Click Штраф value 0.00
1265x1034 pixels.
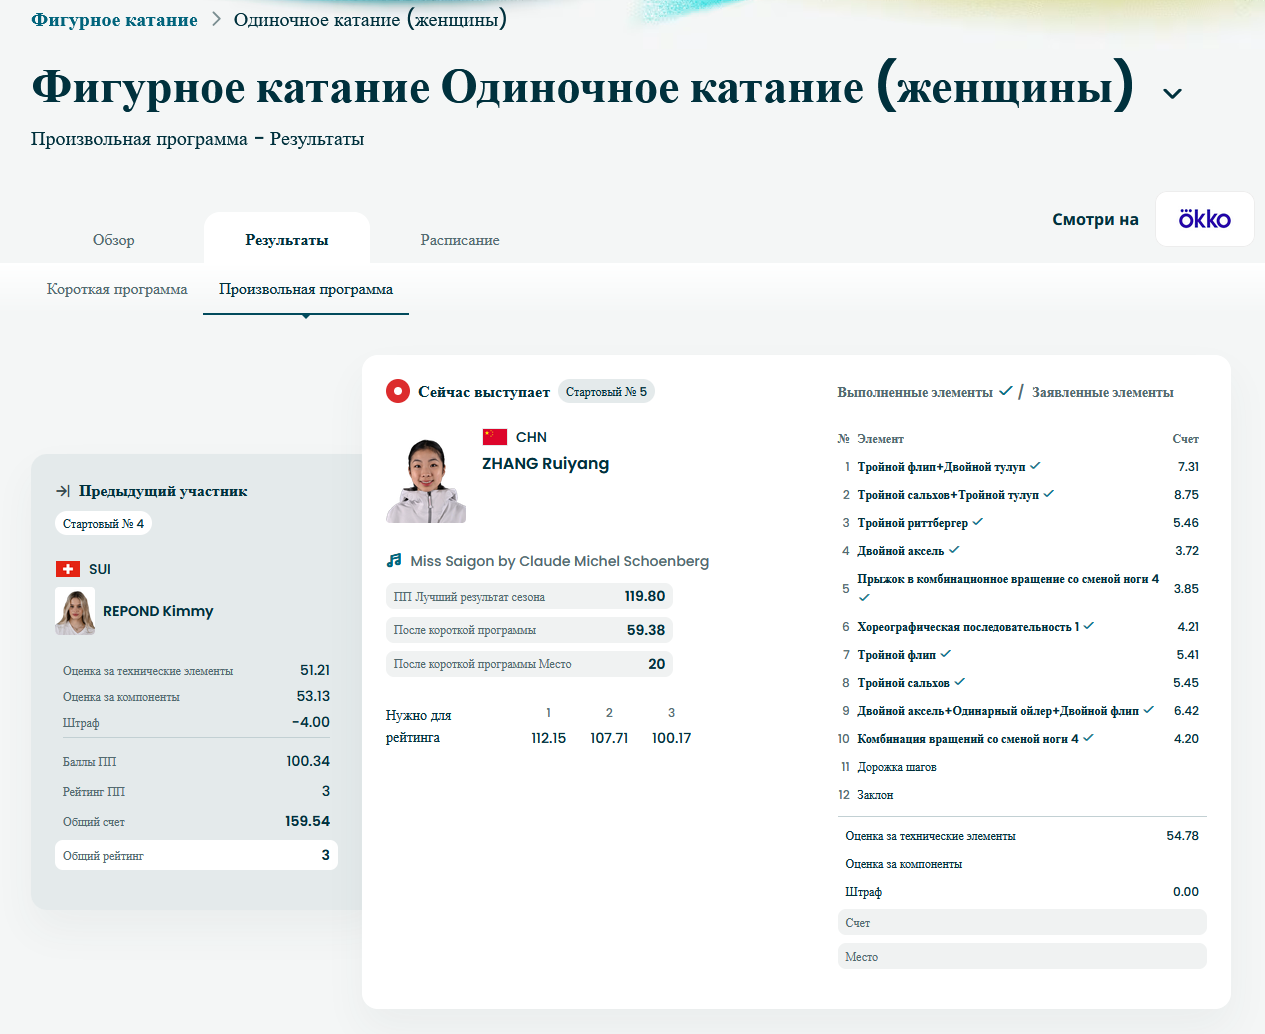tap(1186, 891)
